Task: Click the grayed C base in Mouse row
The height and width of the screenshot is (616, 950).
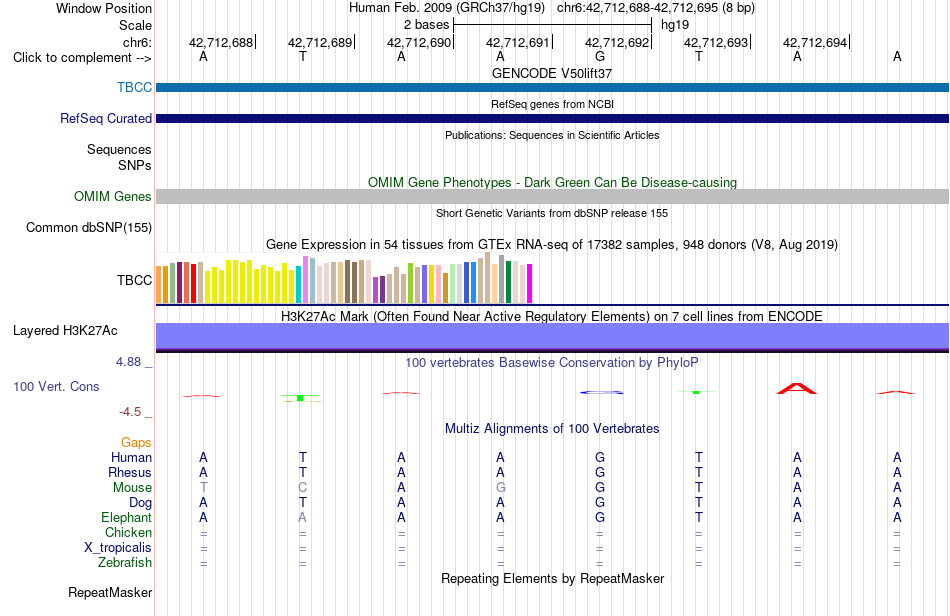Action: pyautogui.click(x=302, y=488)
